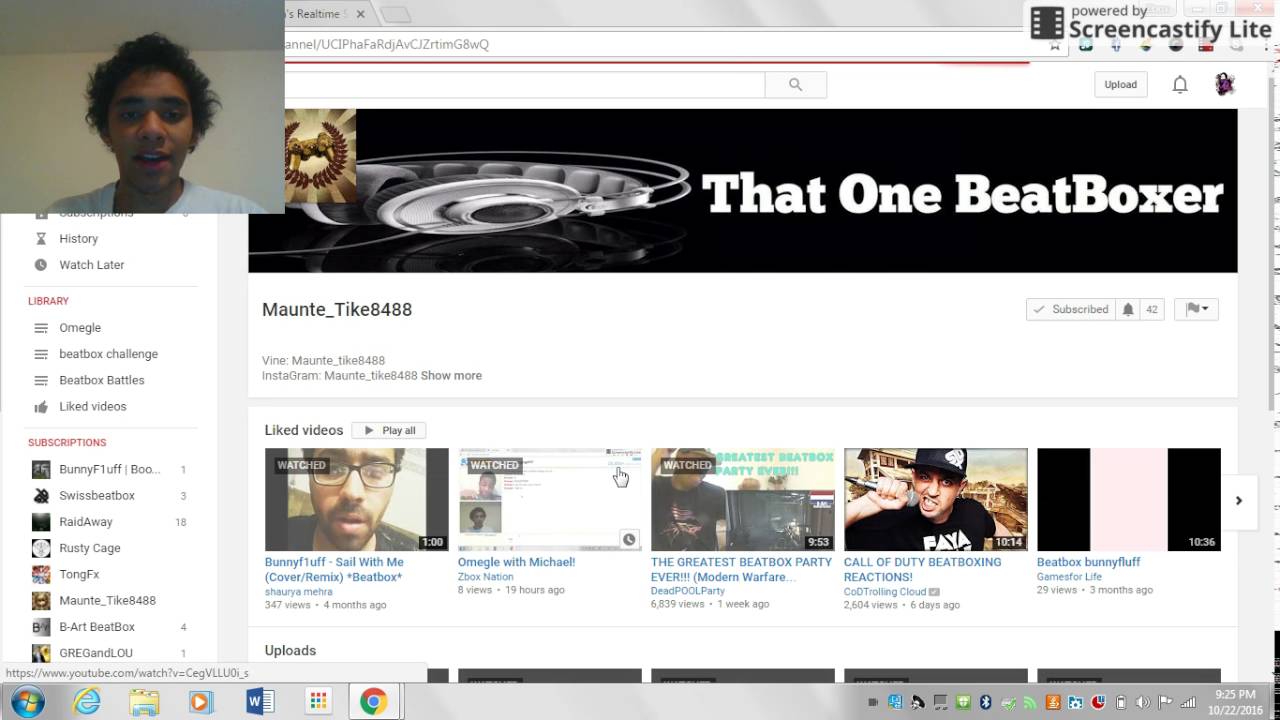The image size is (1280, 720).
Task: Click the History hourglass icon
Action: 41,239
